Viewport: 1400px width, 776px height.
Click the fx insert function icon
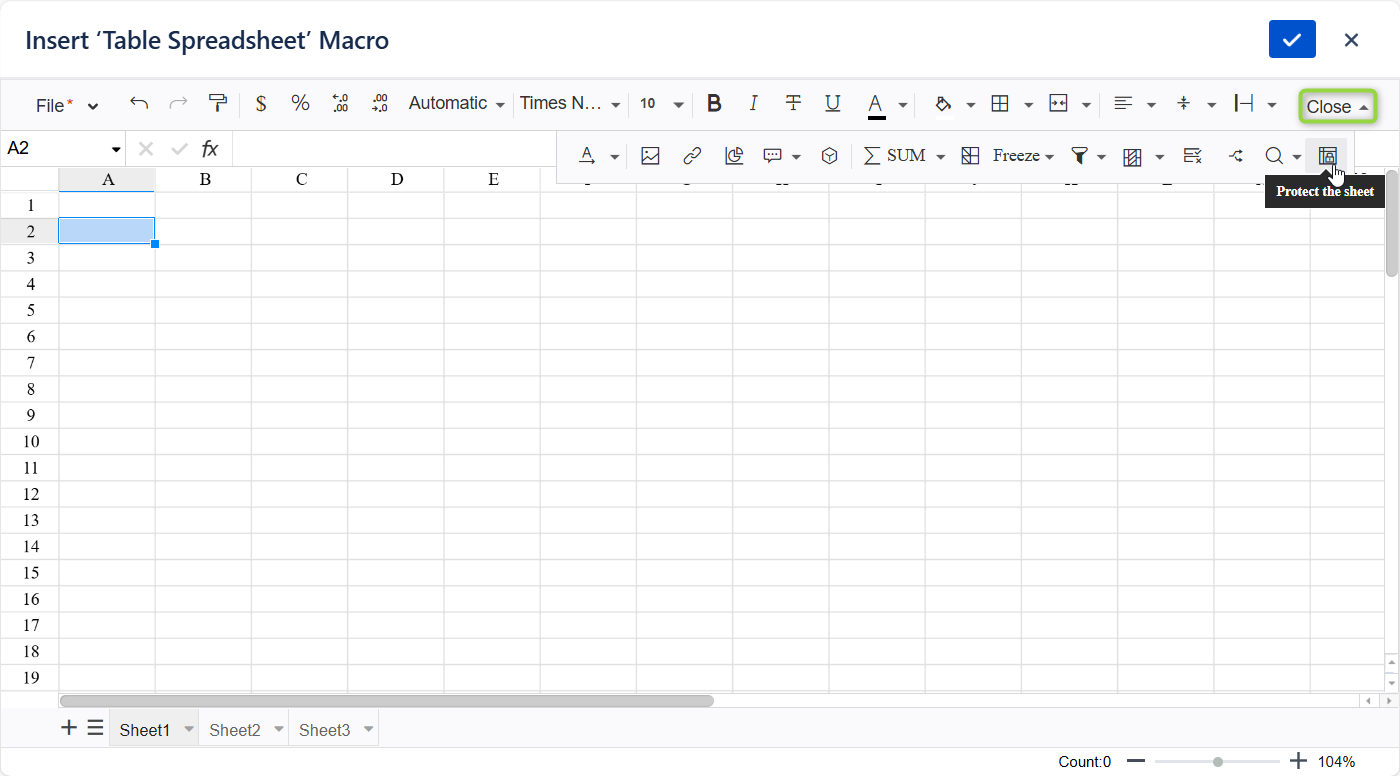pyautogui.click(x=210, y=149)
